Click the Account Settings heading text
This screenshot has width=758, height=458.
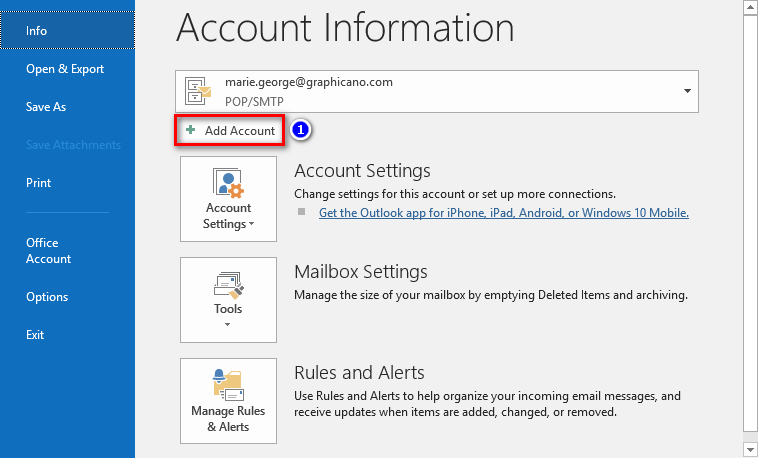(x=362, y=171)
